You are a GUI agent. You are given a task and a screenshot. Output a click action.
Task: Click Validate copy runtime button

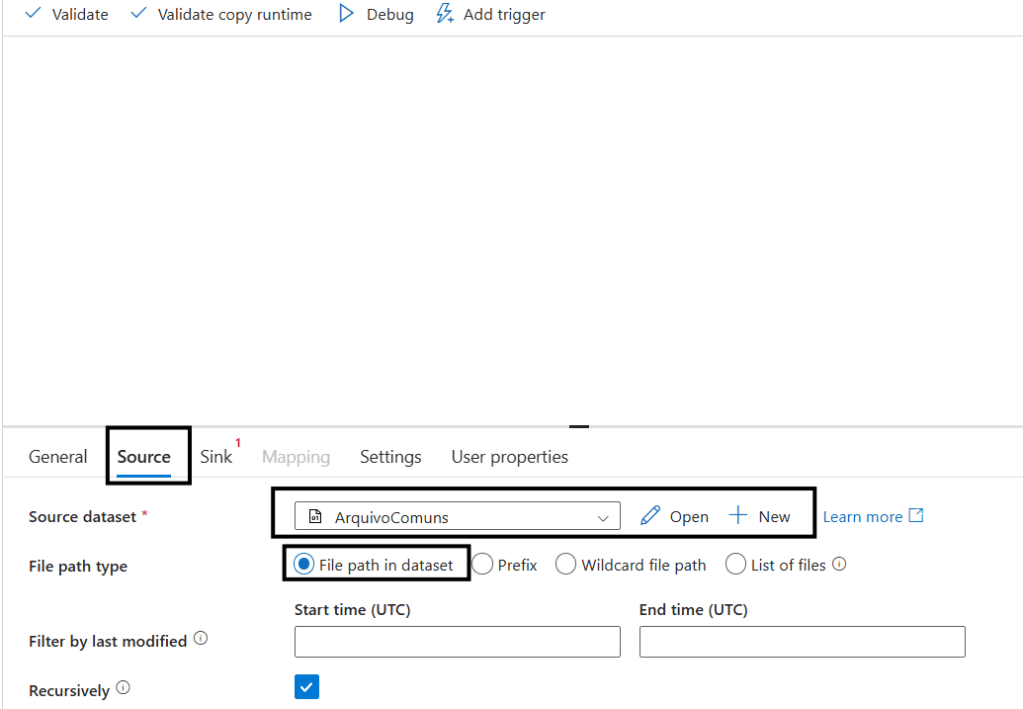(221, 14)
